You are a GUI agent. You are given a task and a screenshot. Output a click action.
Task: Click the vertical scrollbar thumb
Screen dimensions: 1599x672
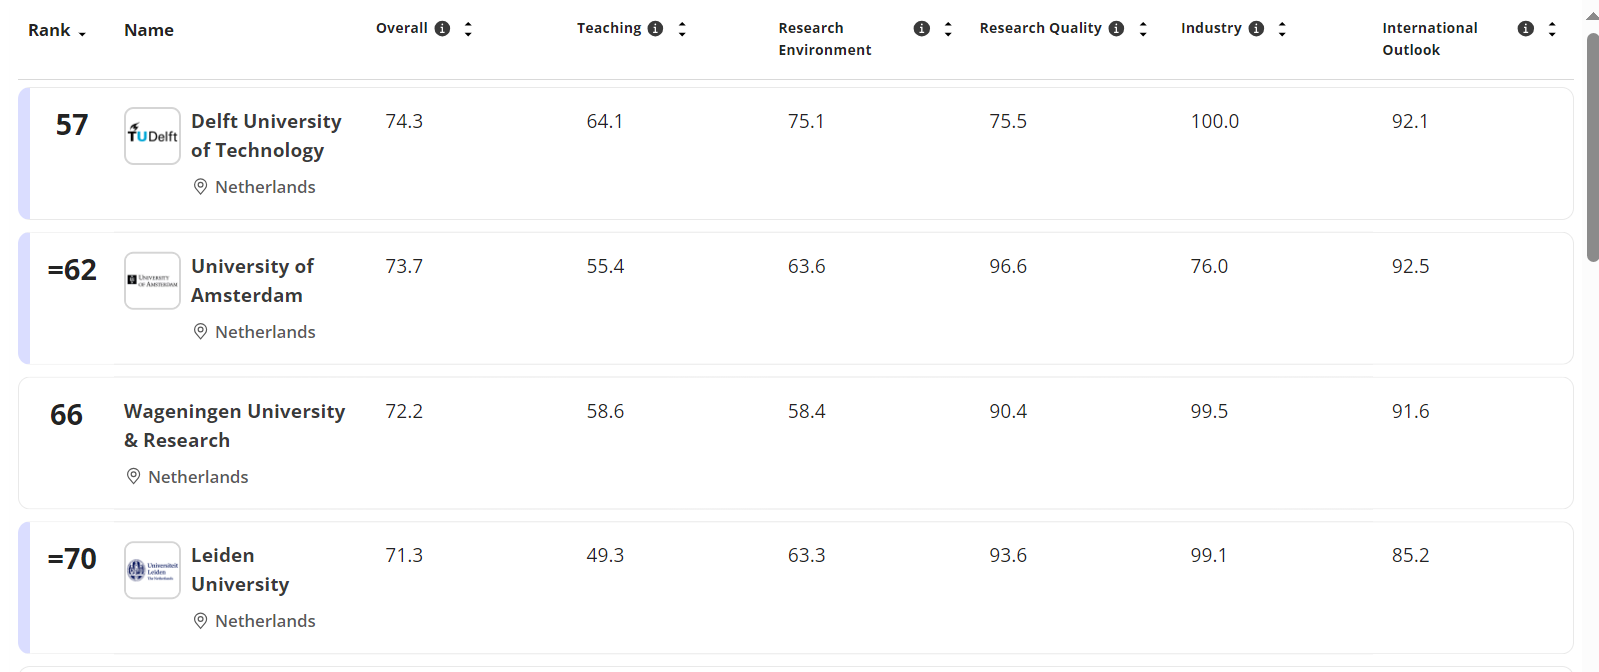[1592, 147]
